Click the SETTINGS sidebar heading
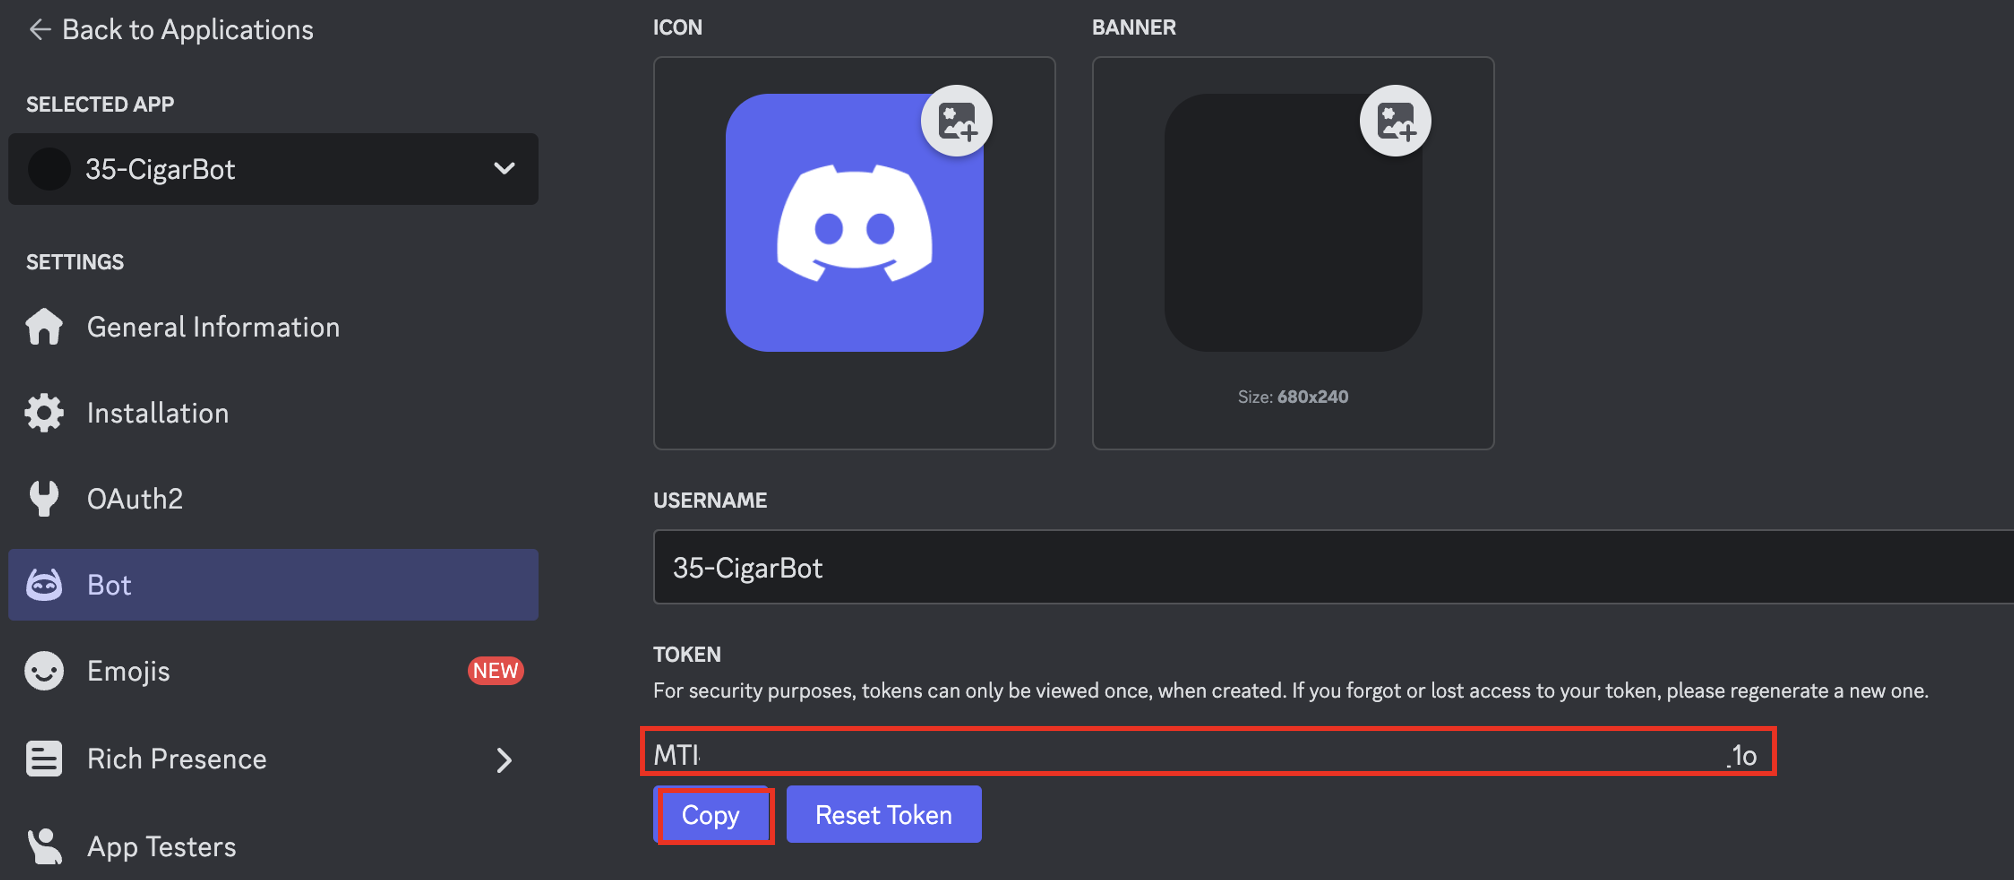This screenshot has width=2014, height=880. (75, 263)
